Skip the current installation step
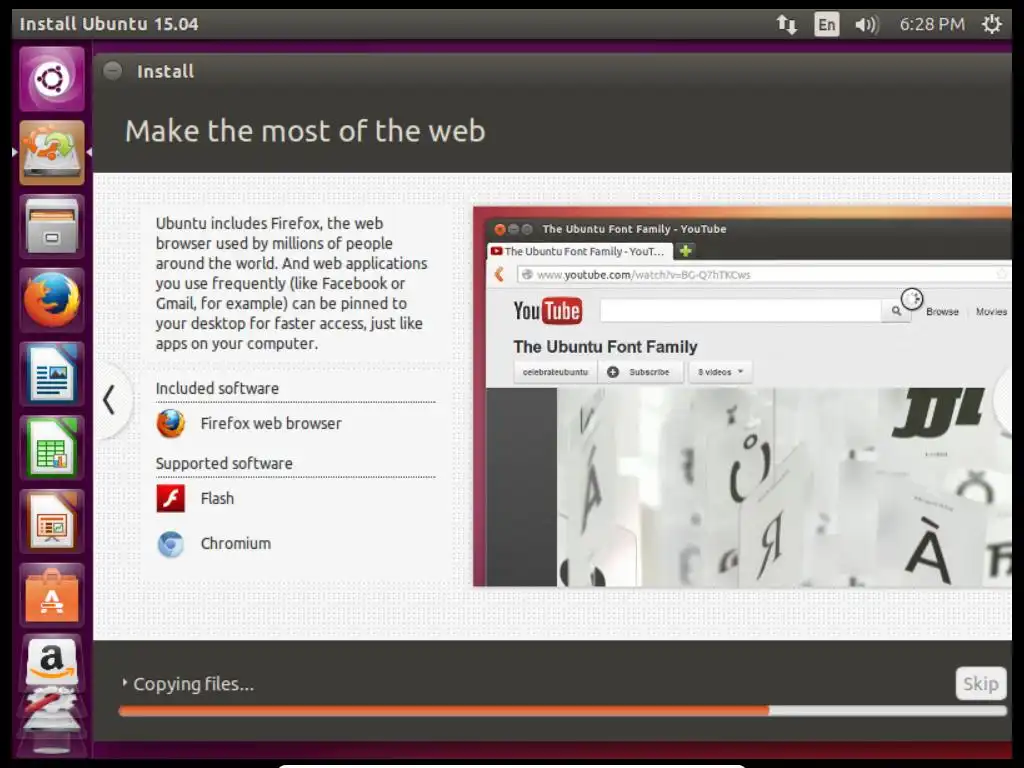Viewport: 1024px width, 768px height. [980, 683]
